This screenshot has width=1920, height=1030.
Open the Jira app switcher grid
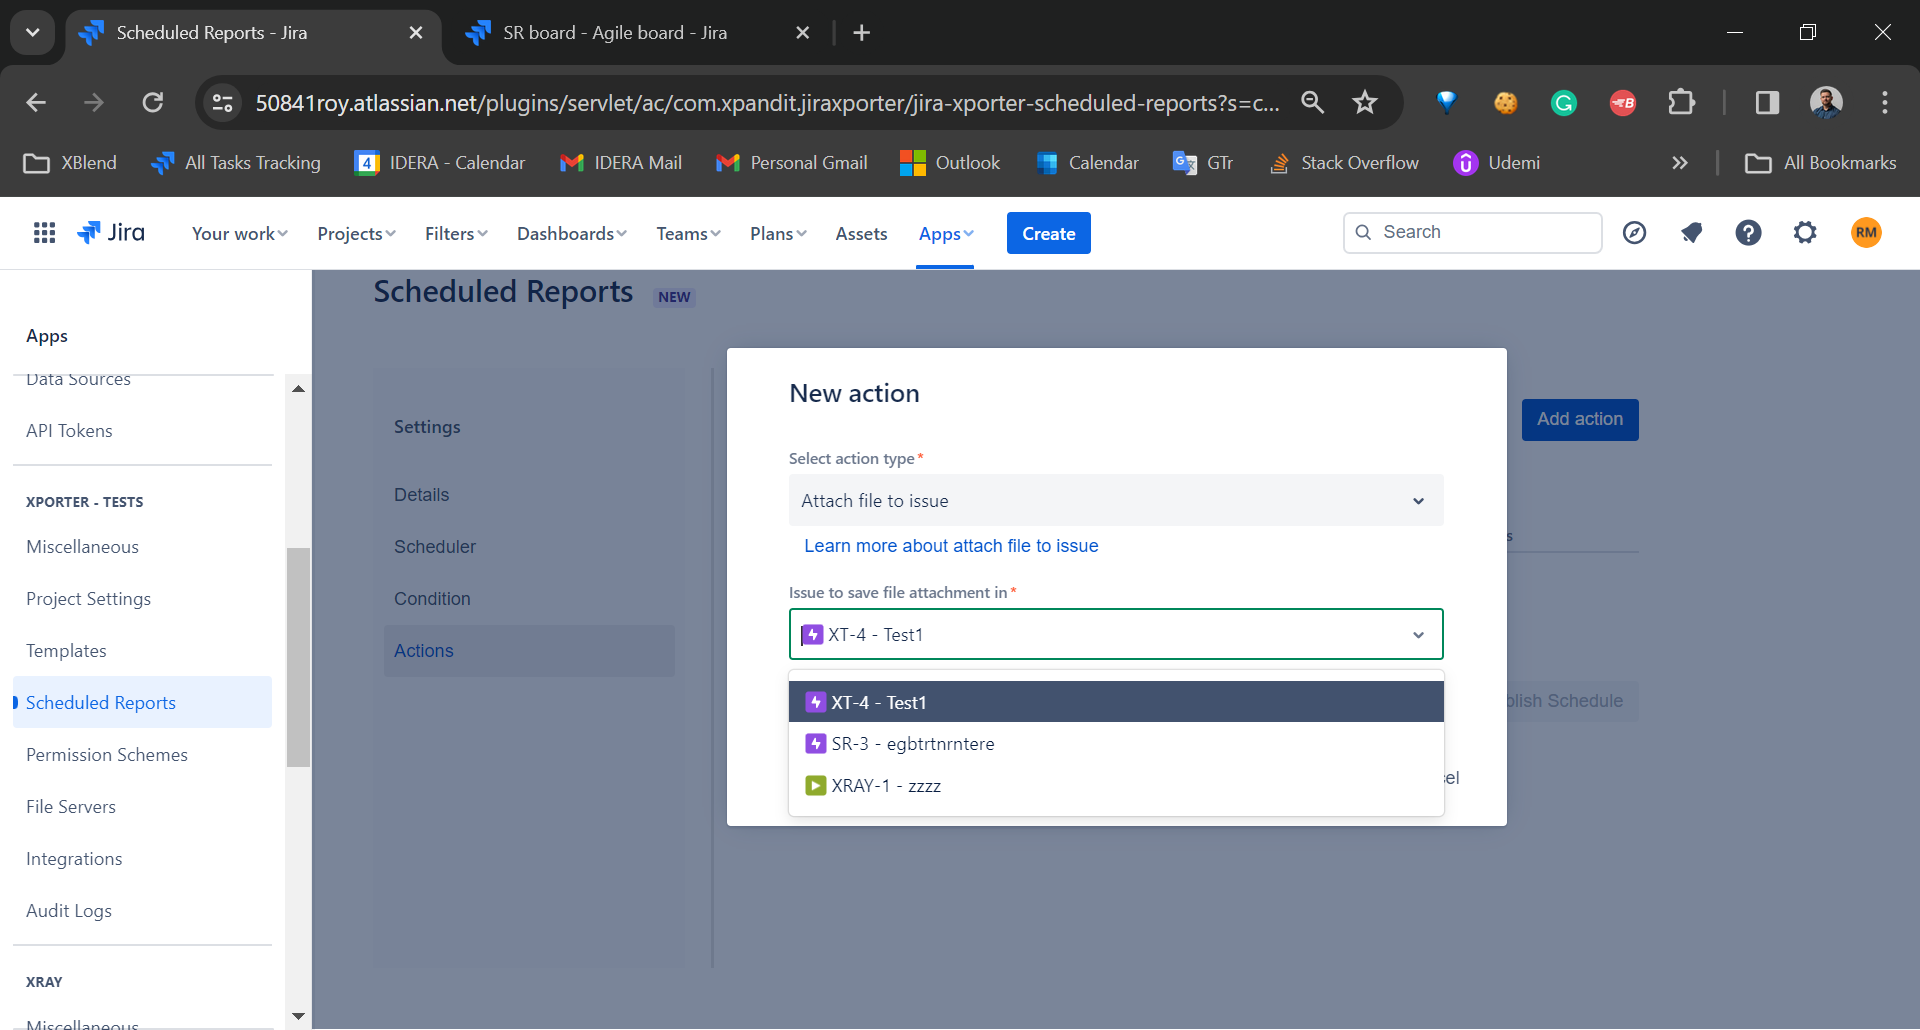coord(44,233)
